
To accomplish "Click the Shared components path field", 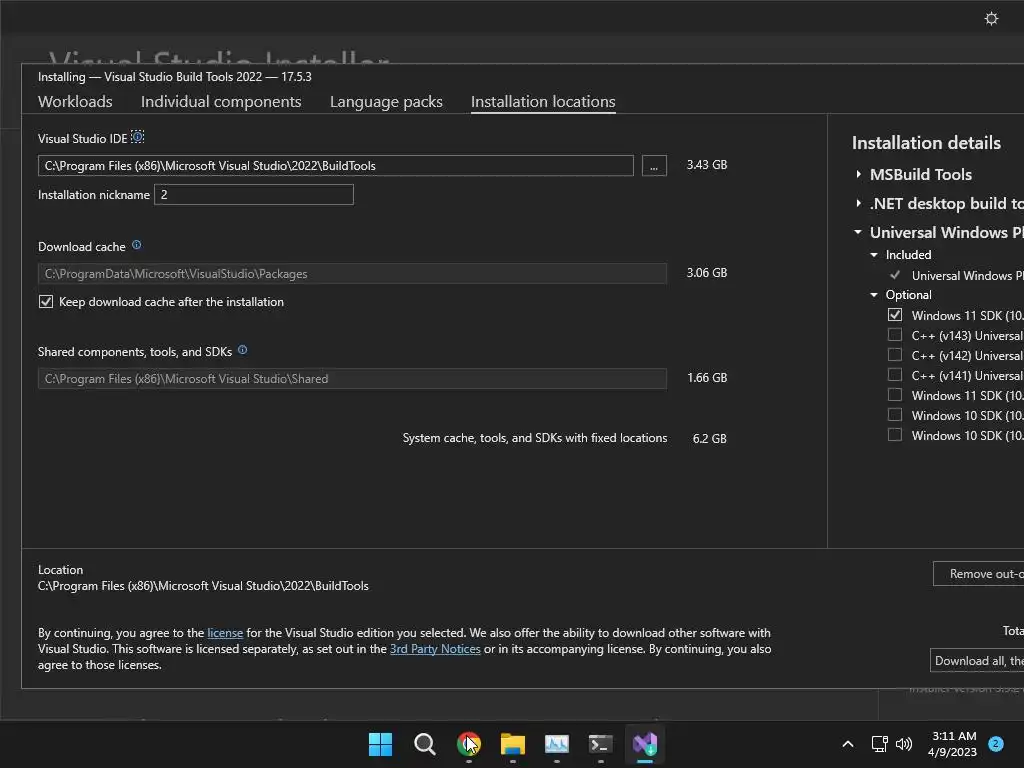I will 352,379.
